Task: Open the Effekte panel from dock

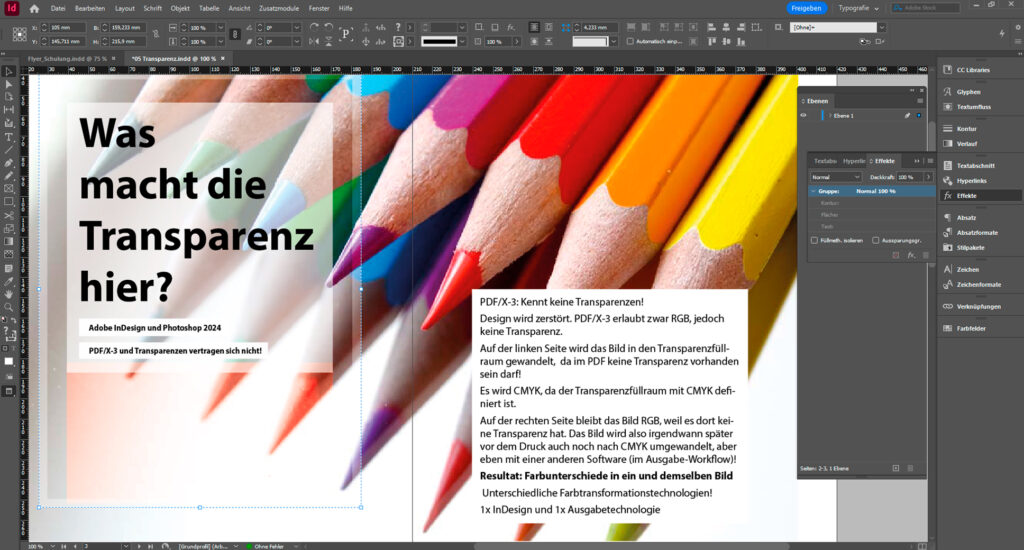Action: pyautogui.click(x=967, y=196)
